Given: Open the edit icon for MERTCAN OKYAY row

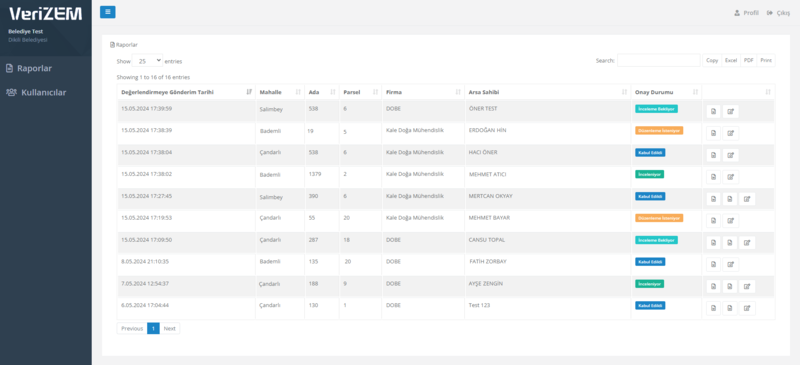Looking at the screenshot, I should 747,199.
